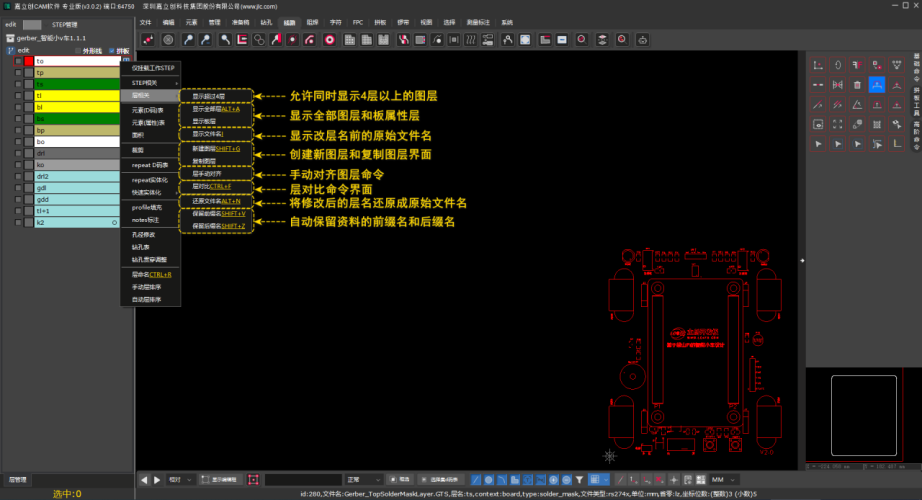Click the two overlapping circles toolbar icon

click(259, 40)
